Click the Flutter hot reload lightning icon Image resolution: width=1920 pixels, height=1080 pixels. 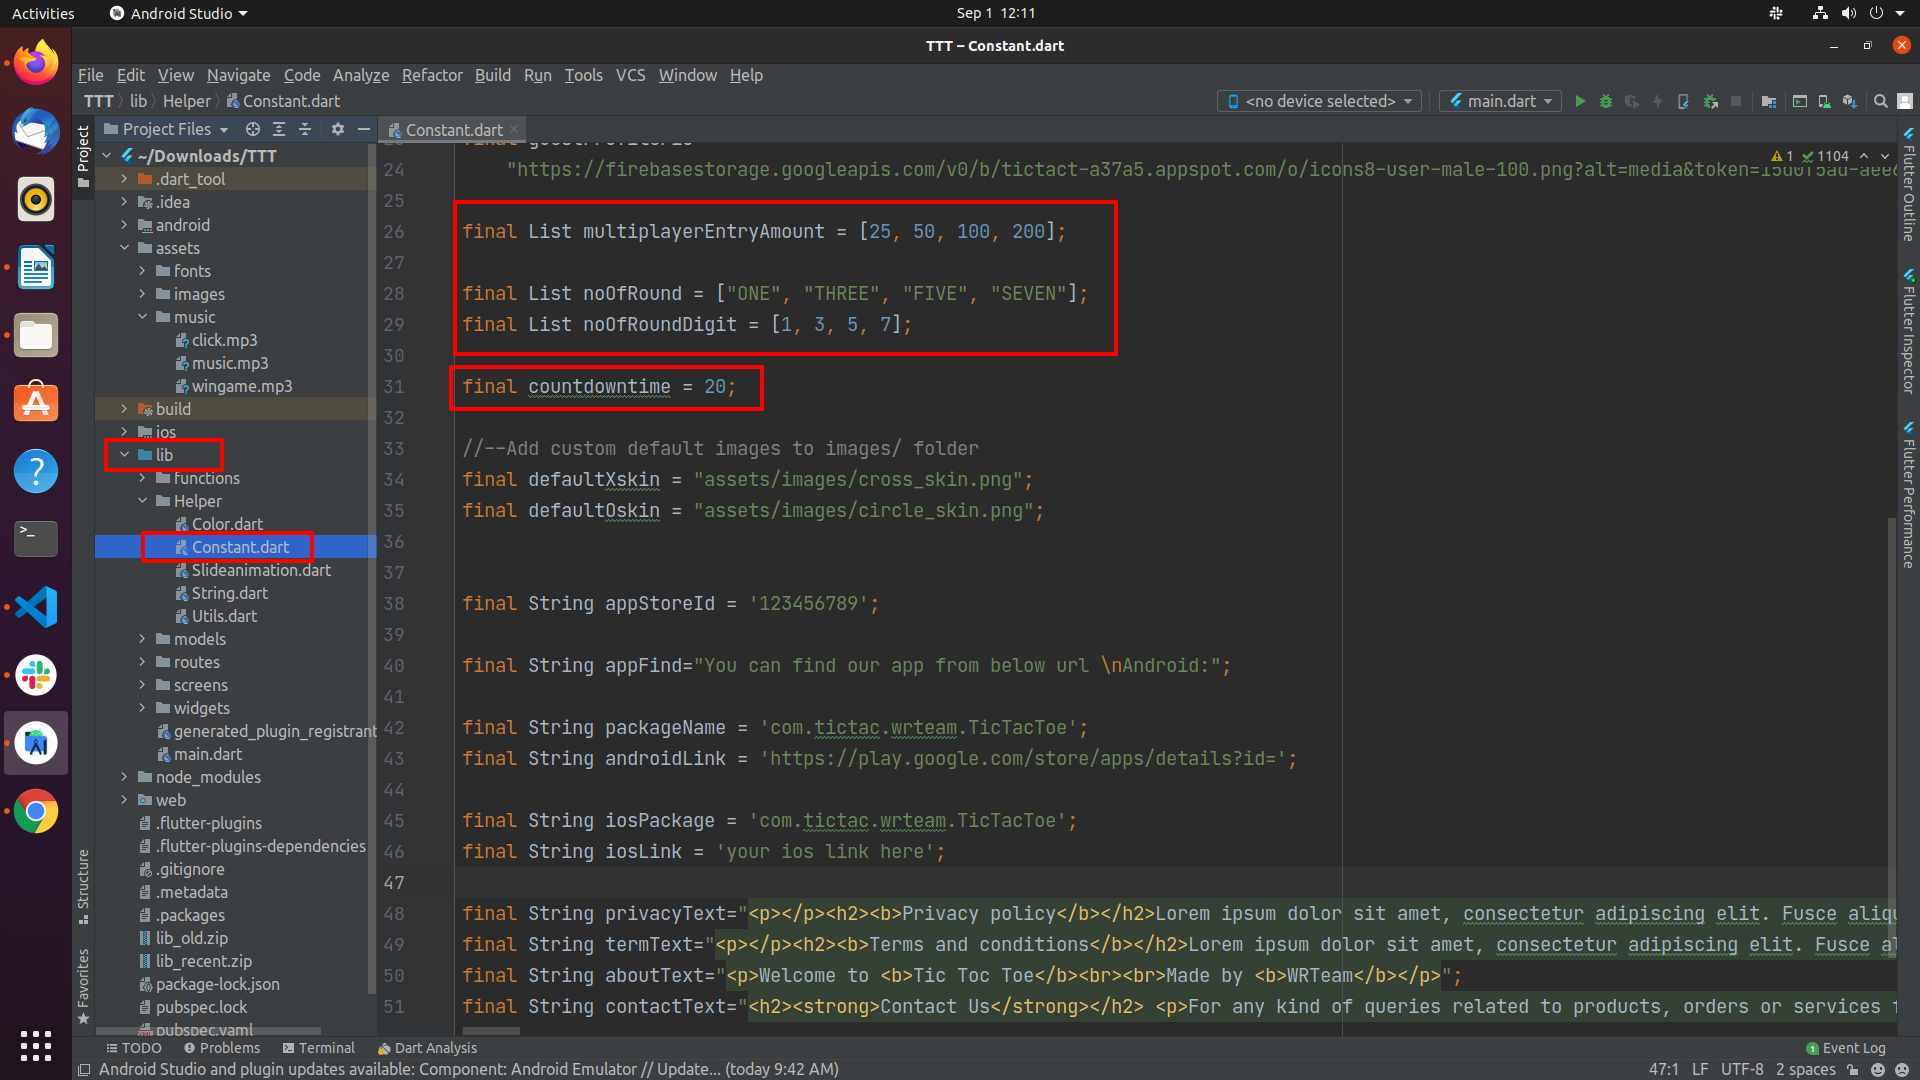1658,101
